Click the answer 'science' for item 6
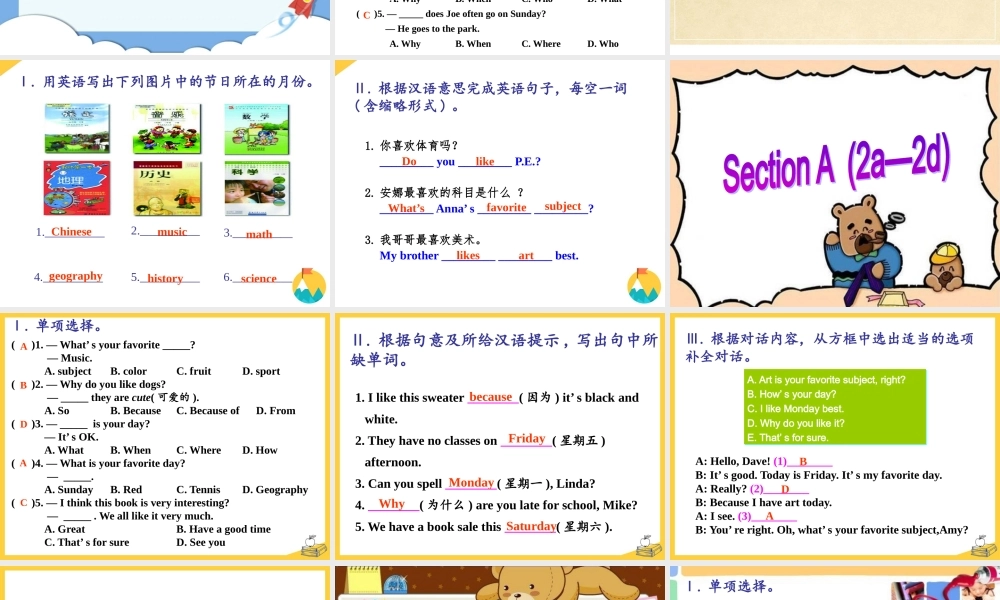1000x600 pixels. point(258,278)
